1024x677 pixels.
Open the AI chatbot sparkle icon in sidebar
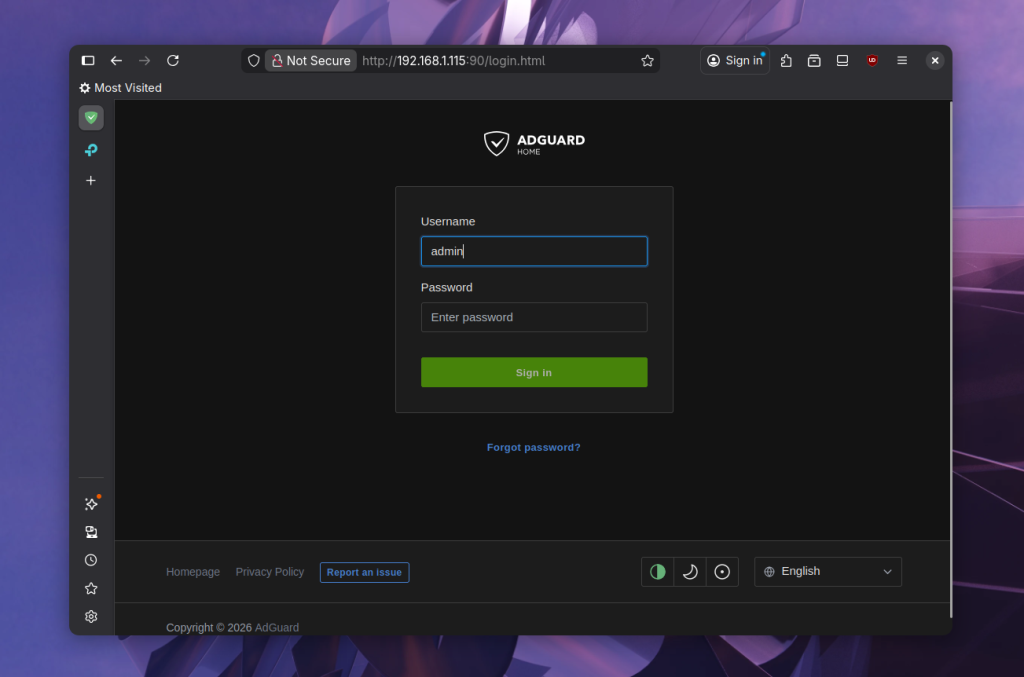pyautogui.click(x=91, y=504)
